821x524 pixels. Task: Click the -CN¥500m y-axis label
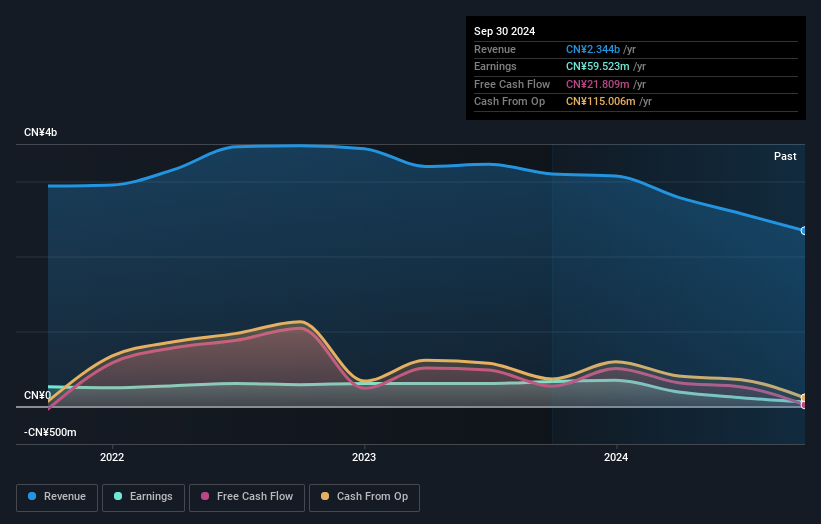50,432
